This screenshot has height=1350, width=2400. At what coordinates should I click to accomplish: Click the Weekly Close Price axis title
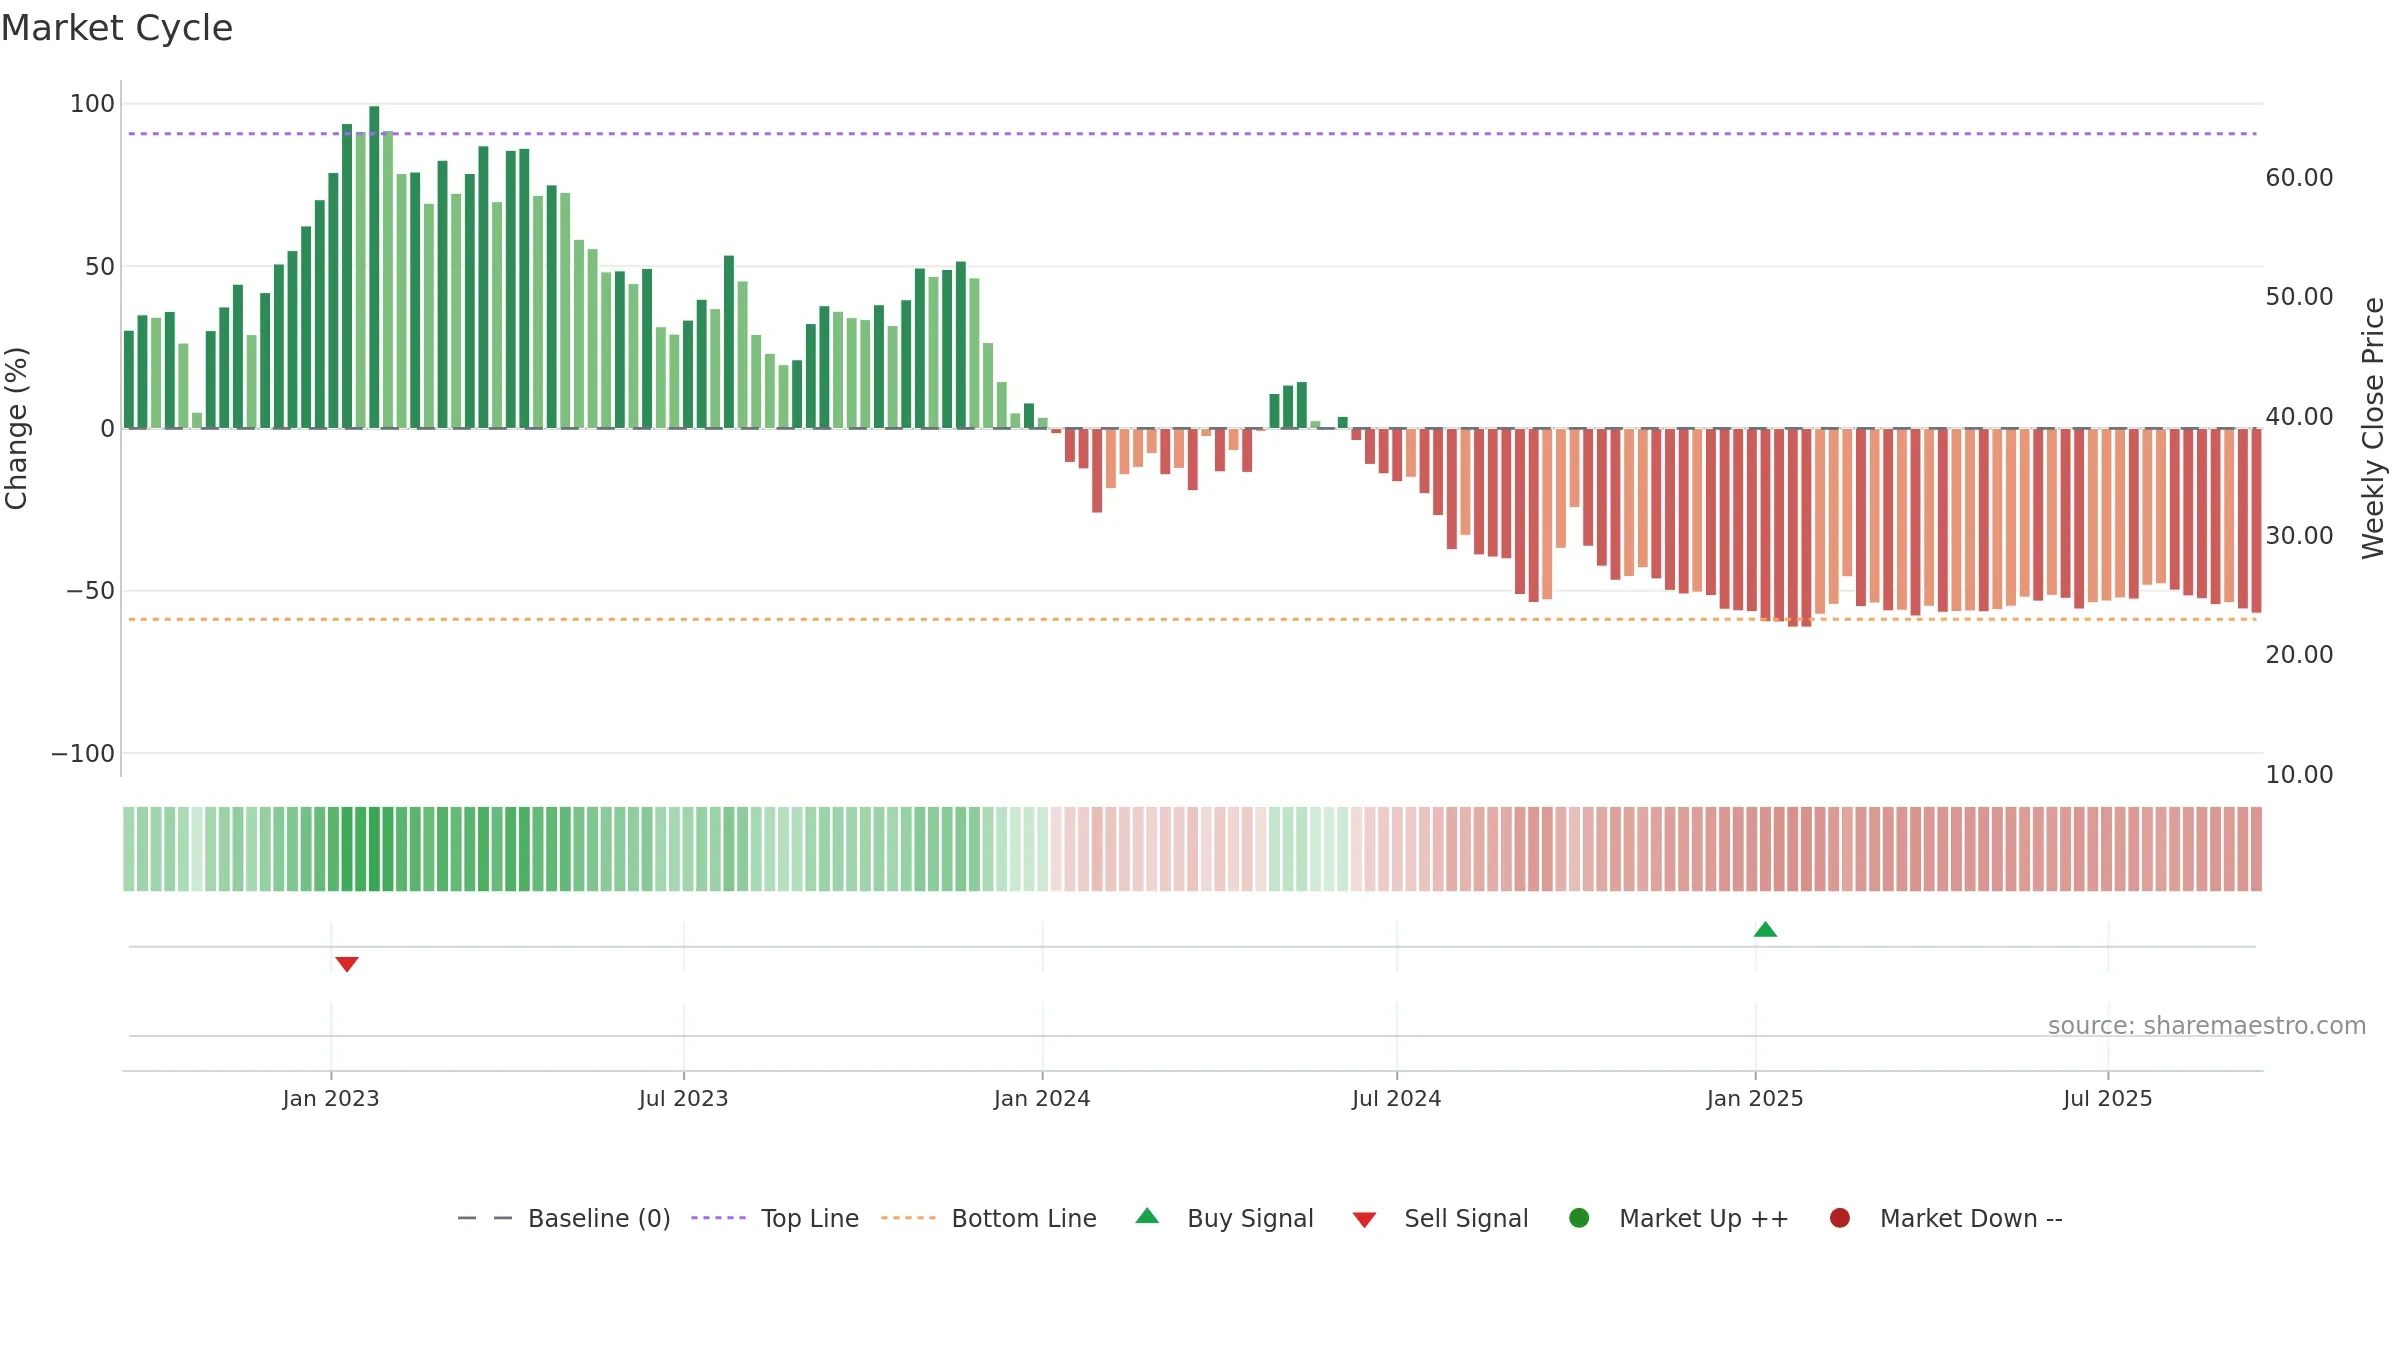coord(2373,428)
